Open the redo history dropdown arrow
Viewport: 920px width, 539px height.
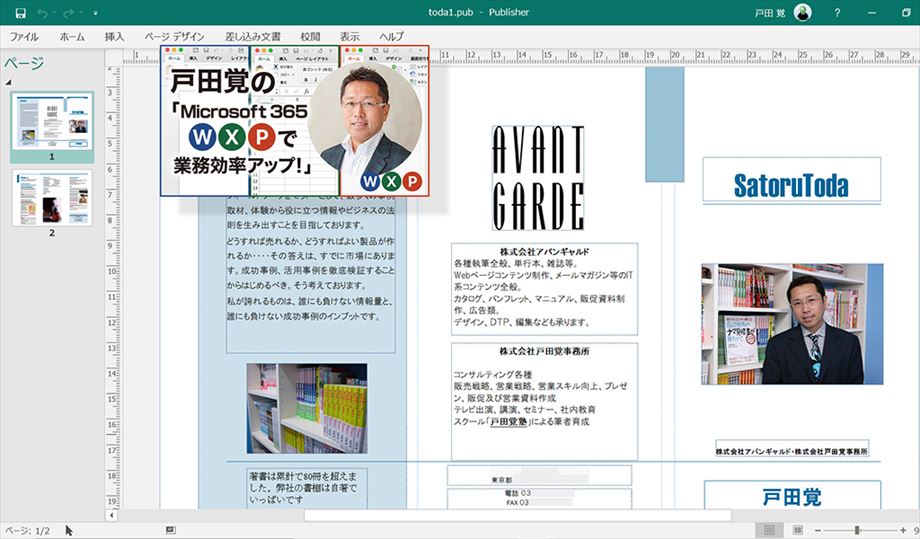80,13
